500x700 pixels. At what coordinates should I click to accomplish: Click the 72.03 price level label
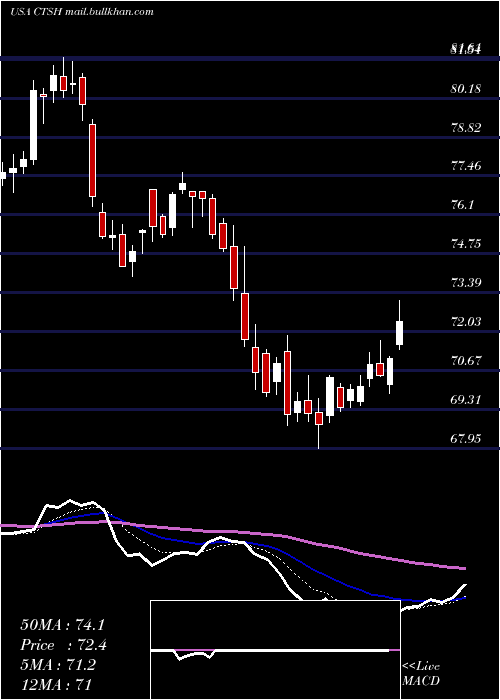(x=466, y=321)
